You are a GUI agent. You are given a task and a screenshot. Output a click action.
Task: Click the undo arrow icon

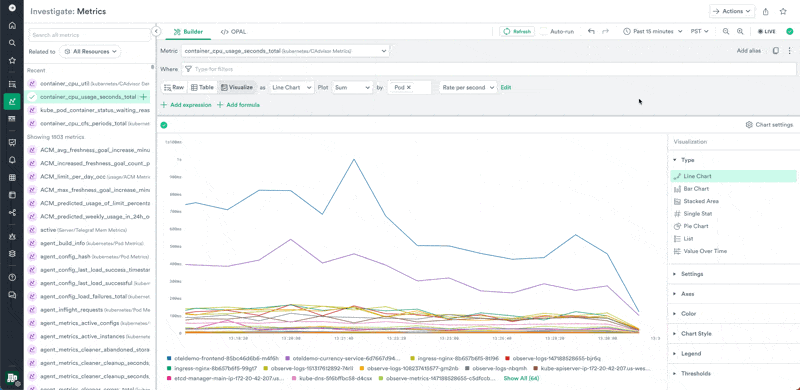591,32
